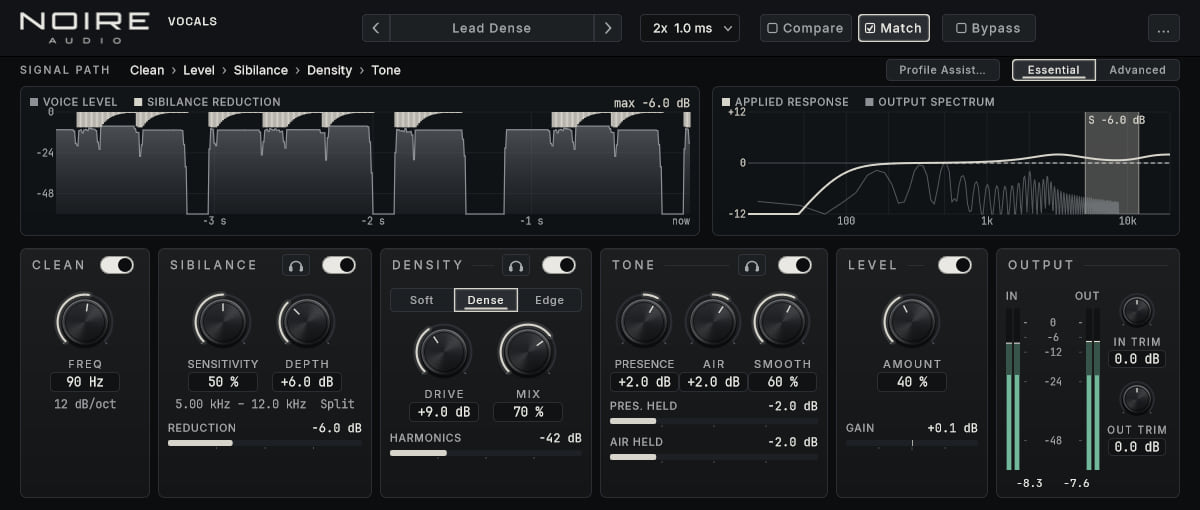Toggle the Clean module on/off switch
This screenshot has height=510, width=1200.
[117, 265]
